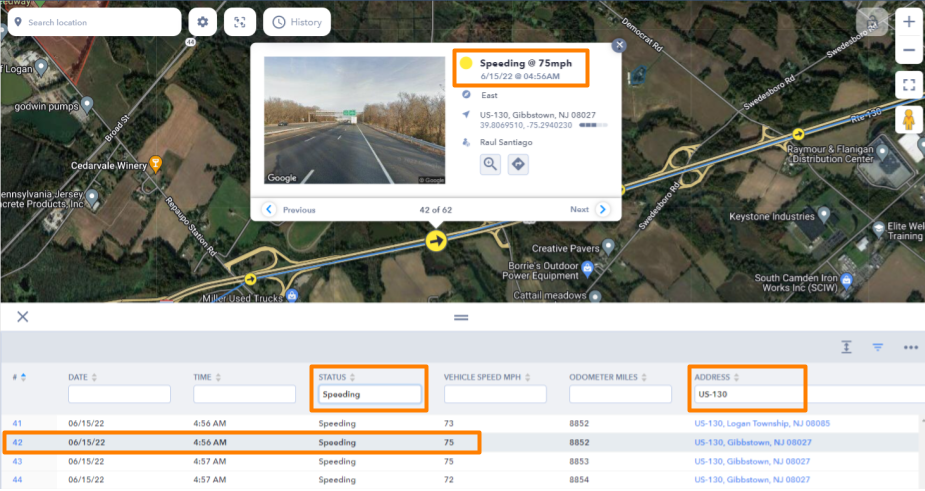Click the yellow arrow vehicle marker under popup

pos(436,241)
